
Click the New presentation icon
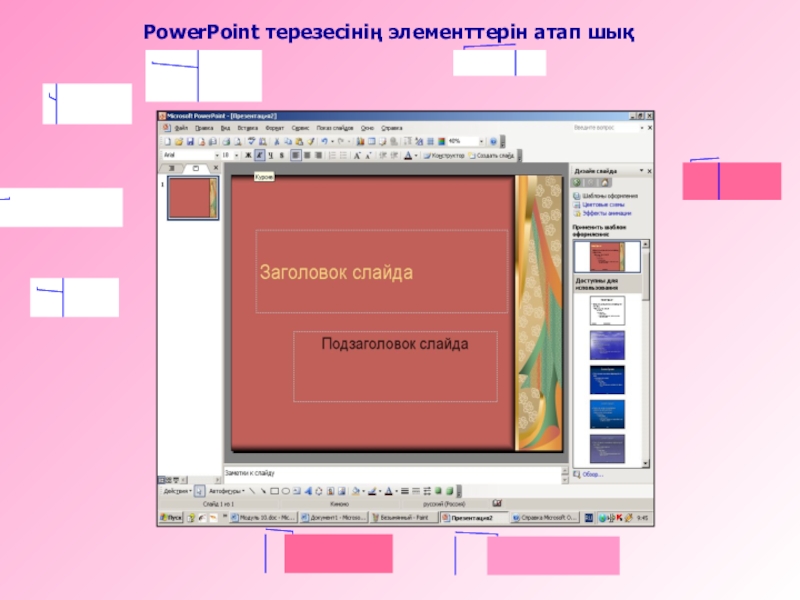tap(167, 141)
